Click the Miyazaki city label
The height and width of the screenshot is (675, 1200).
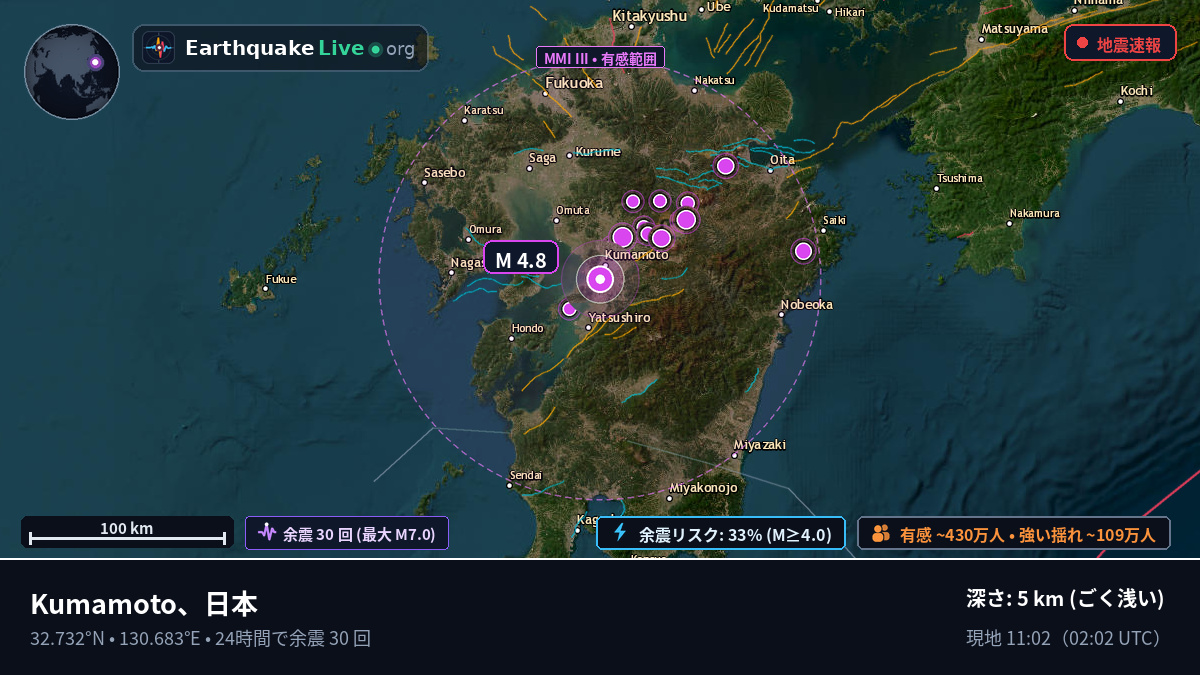click(760, 444)
